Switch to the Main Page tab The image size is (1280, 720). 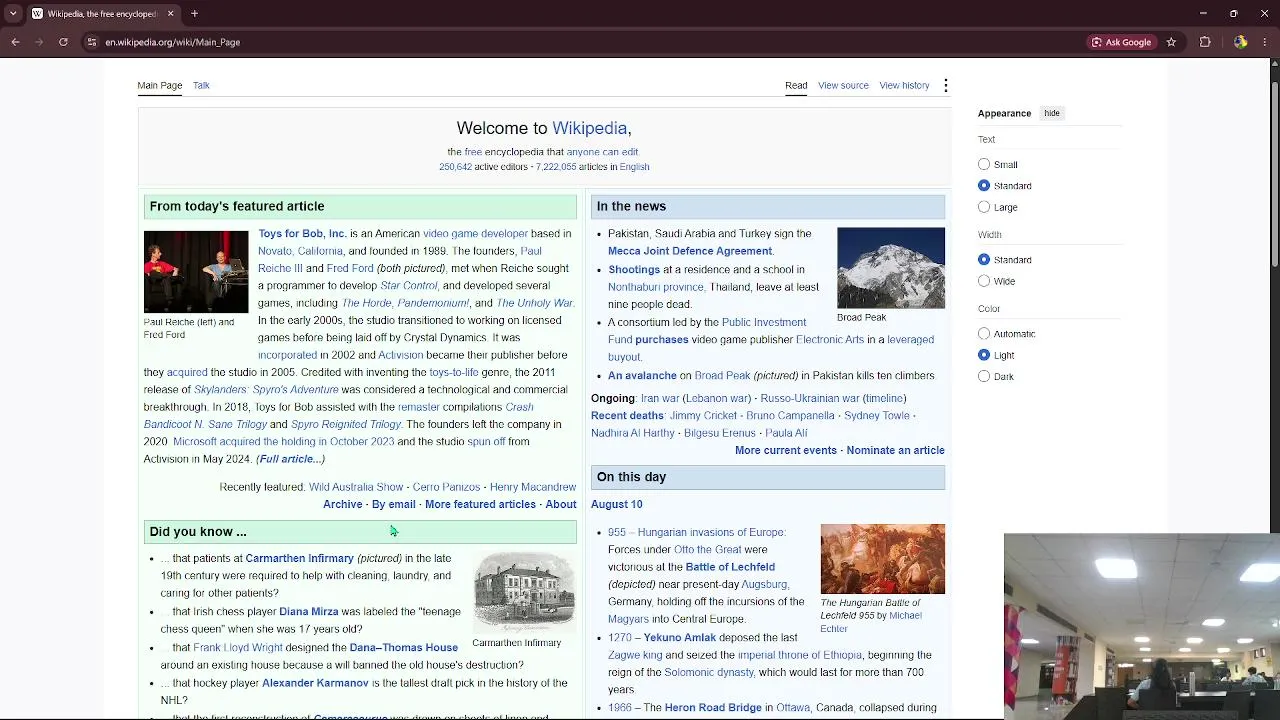(x=160, y=85)
